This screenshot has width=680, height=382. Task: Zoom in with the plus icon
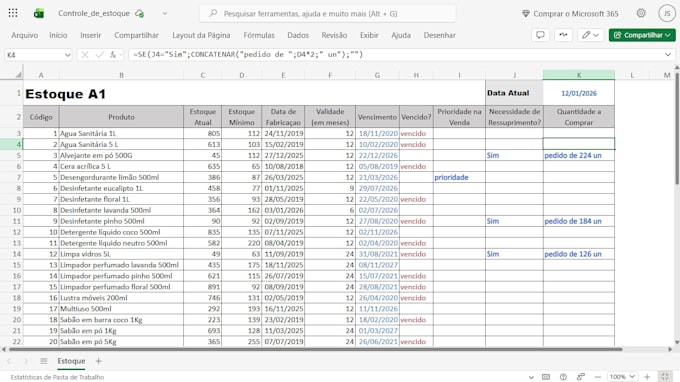[x=647, y=377]
